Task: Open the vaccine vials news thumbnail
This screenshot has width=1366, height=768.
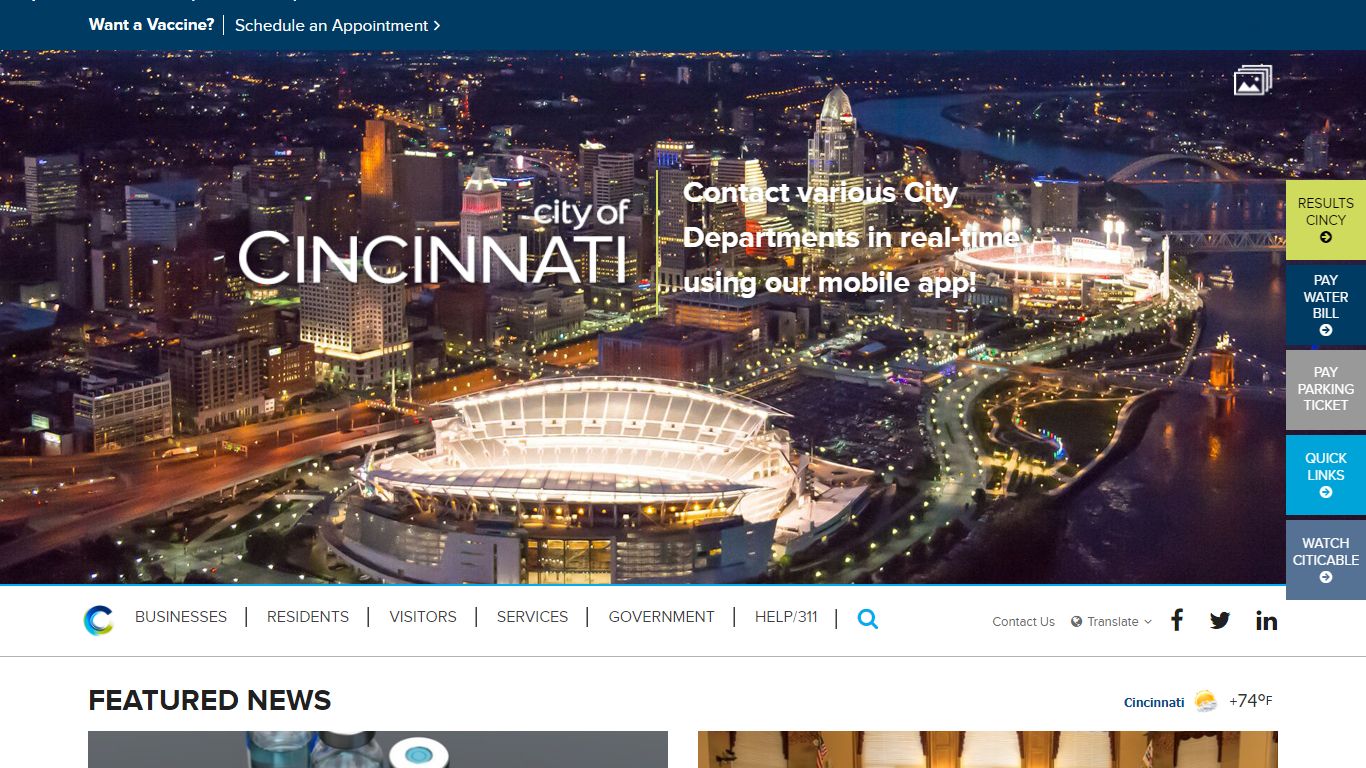Action: pos(378,749)
